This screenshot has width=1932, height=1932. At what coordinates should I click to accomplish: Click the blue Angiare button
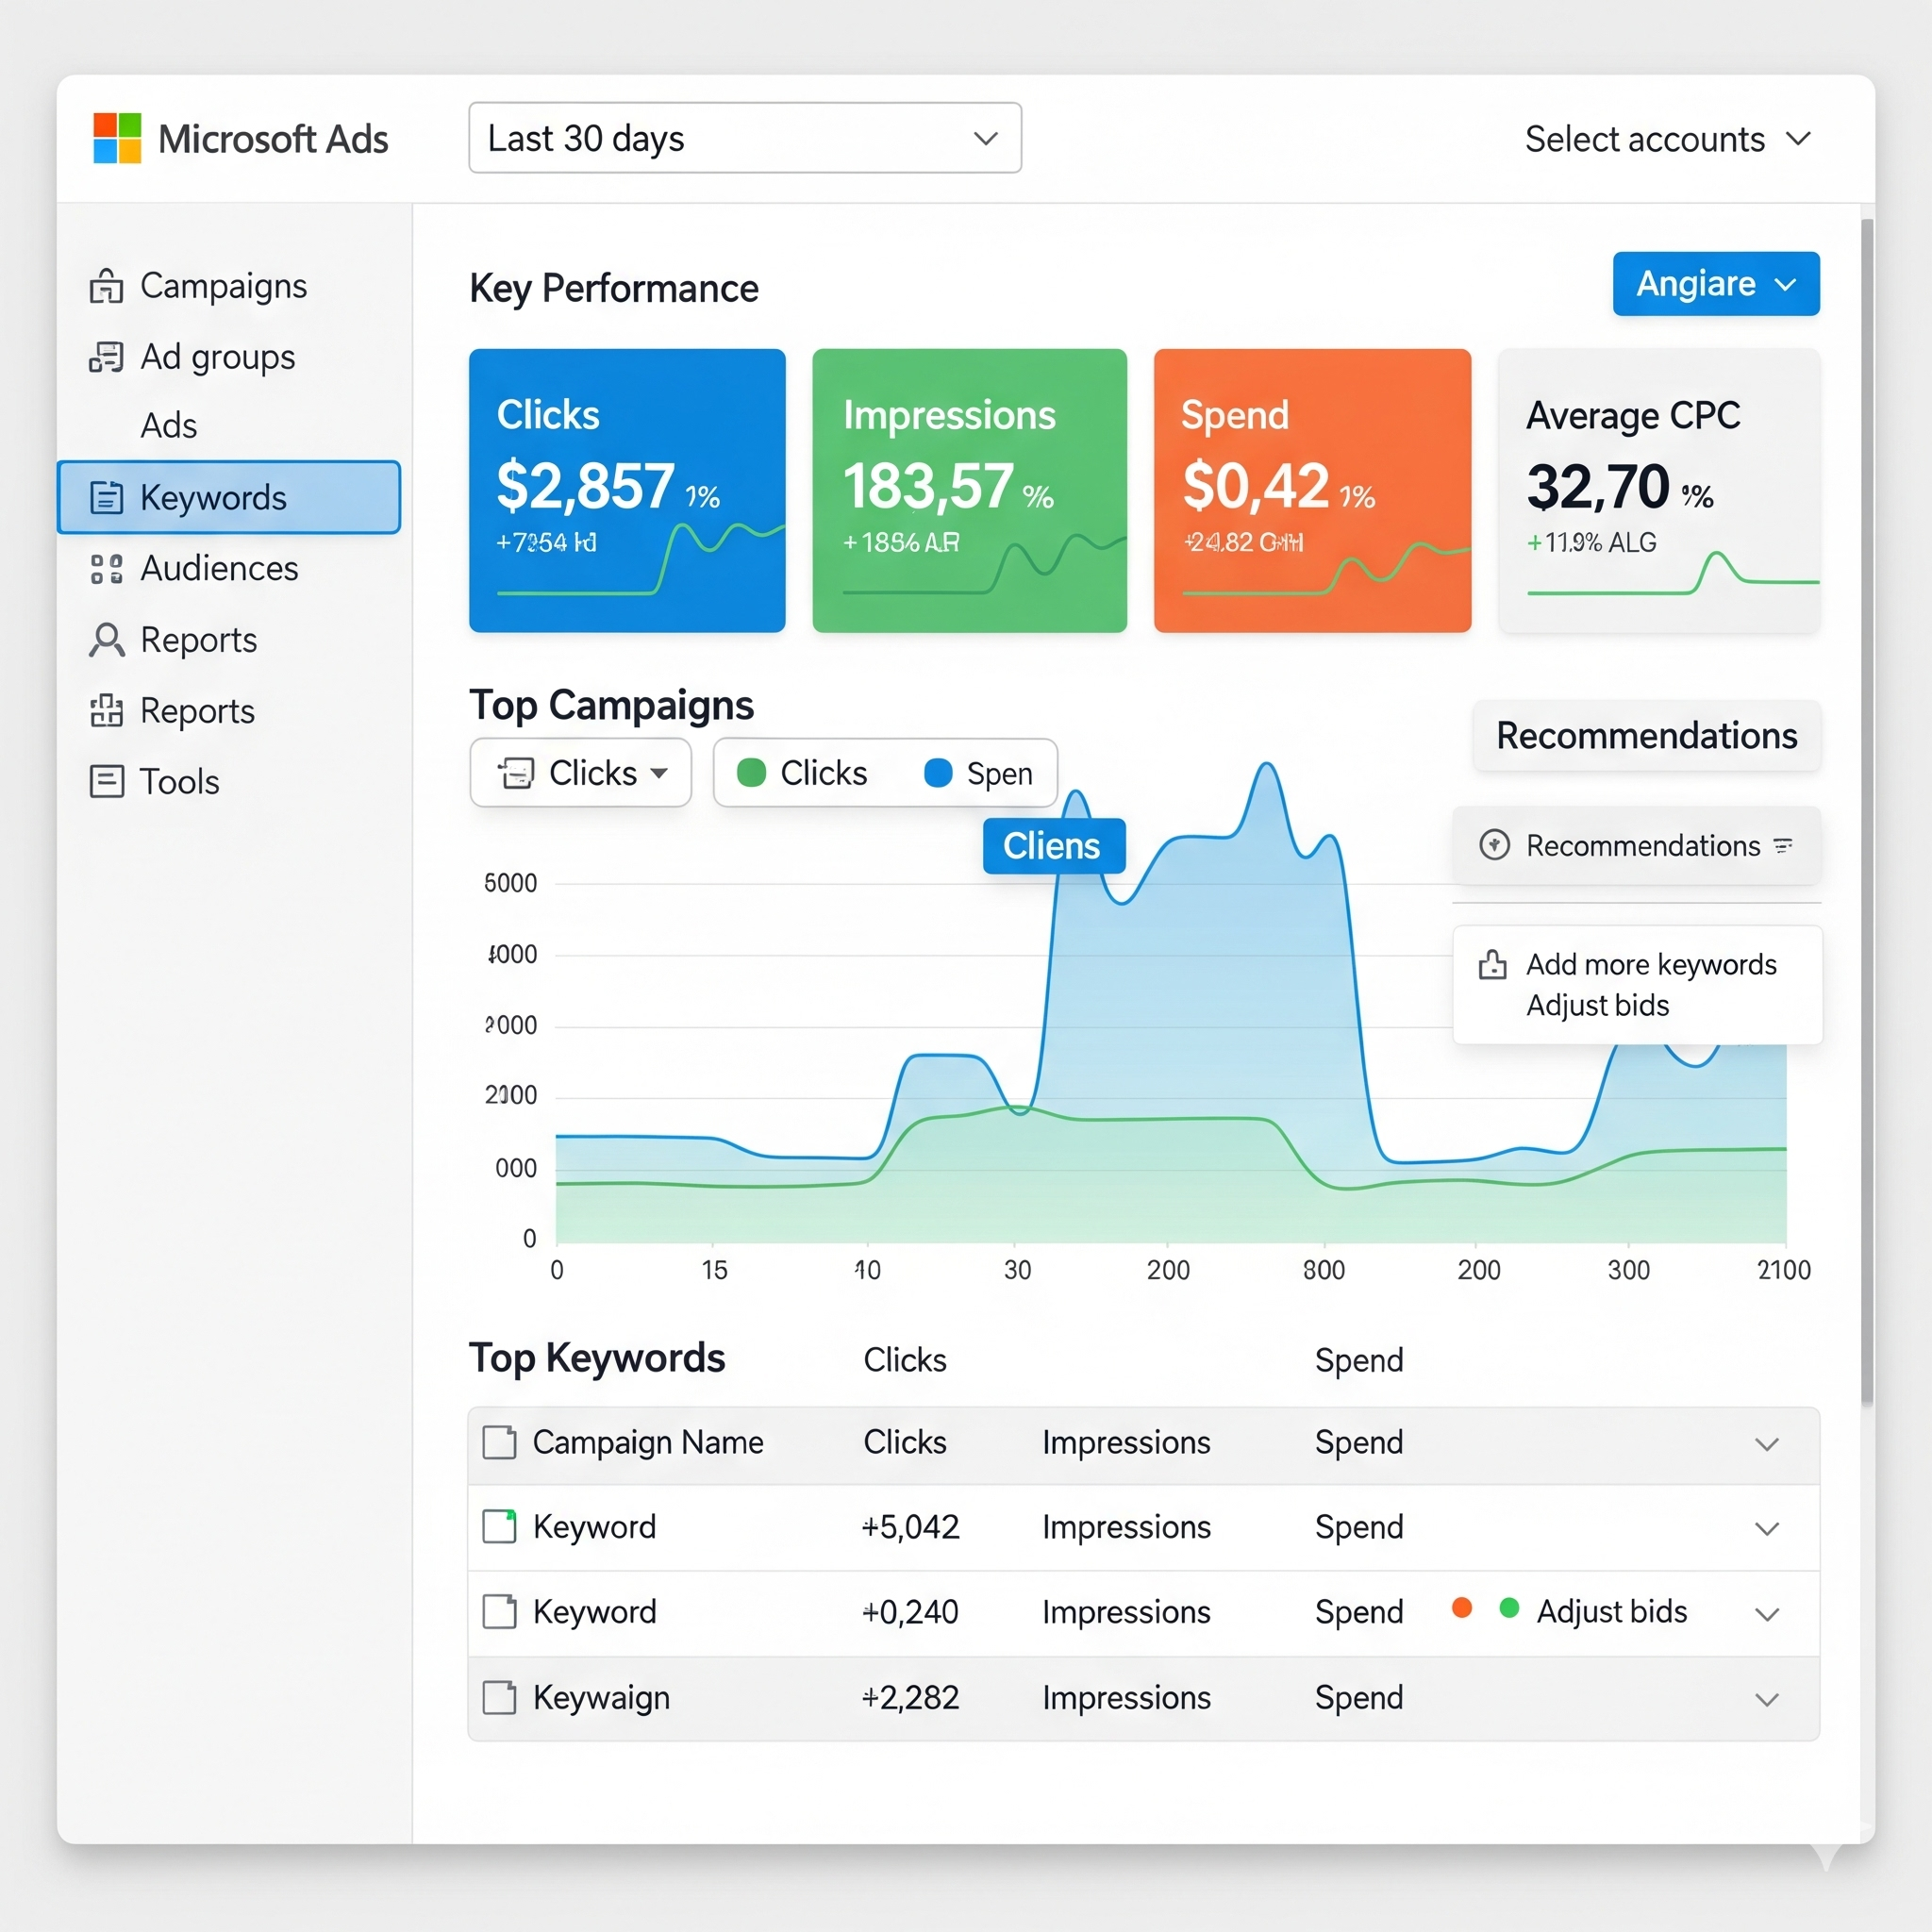[1714, 284]
